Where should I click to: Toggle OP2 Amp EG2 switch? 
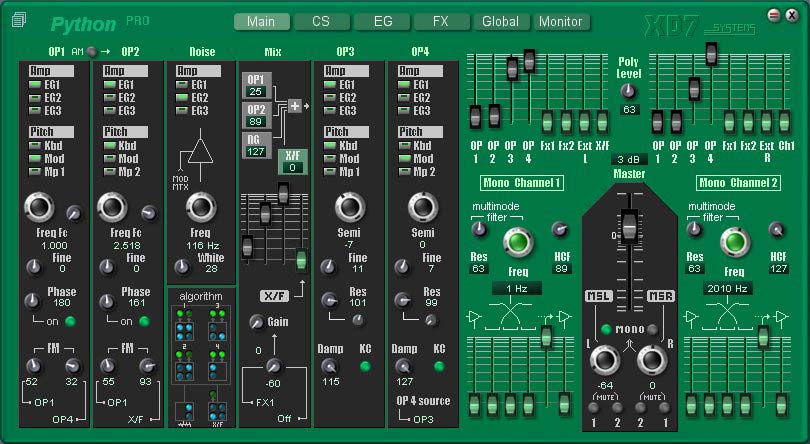click(x=110, y=98)
